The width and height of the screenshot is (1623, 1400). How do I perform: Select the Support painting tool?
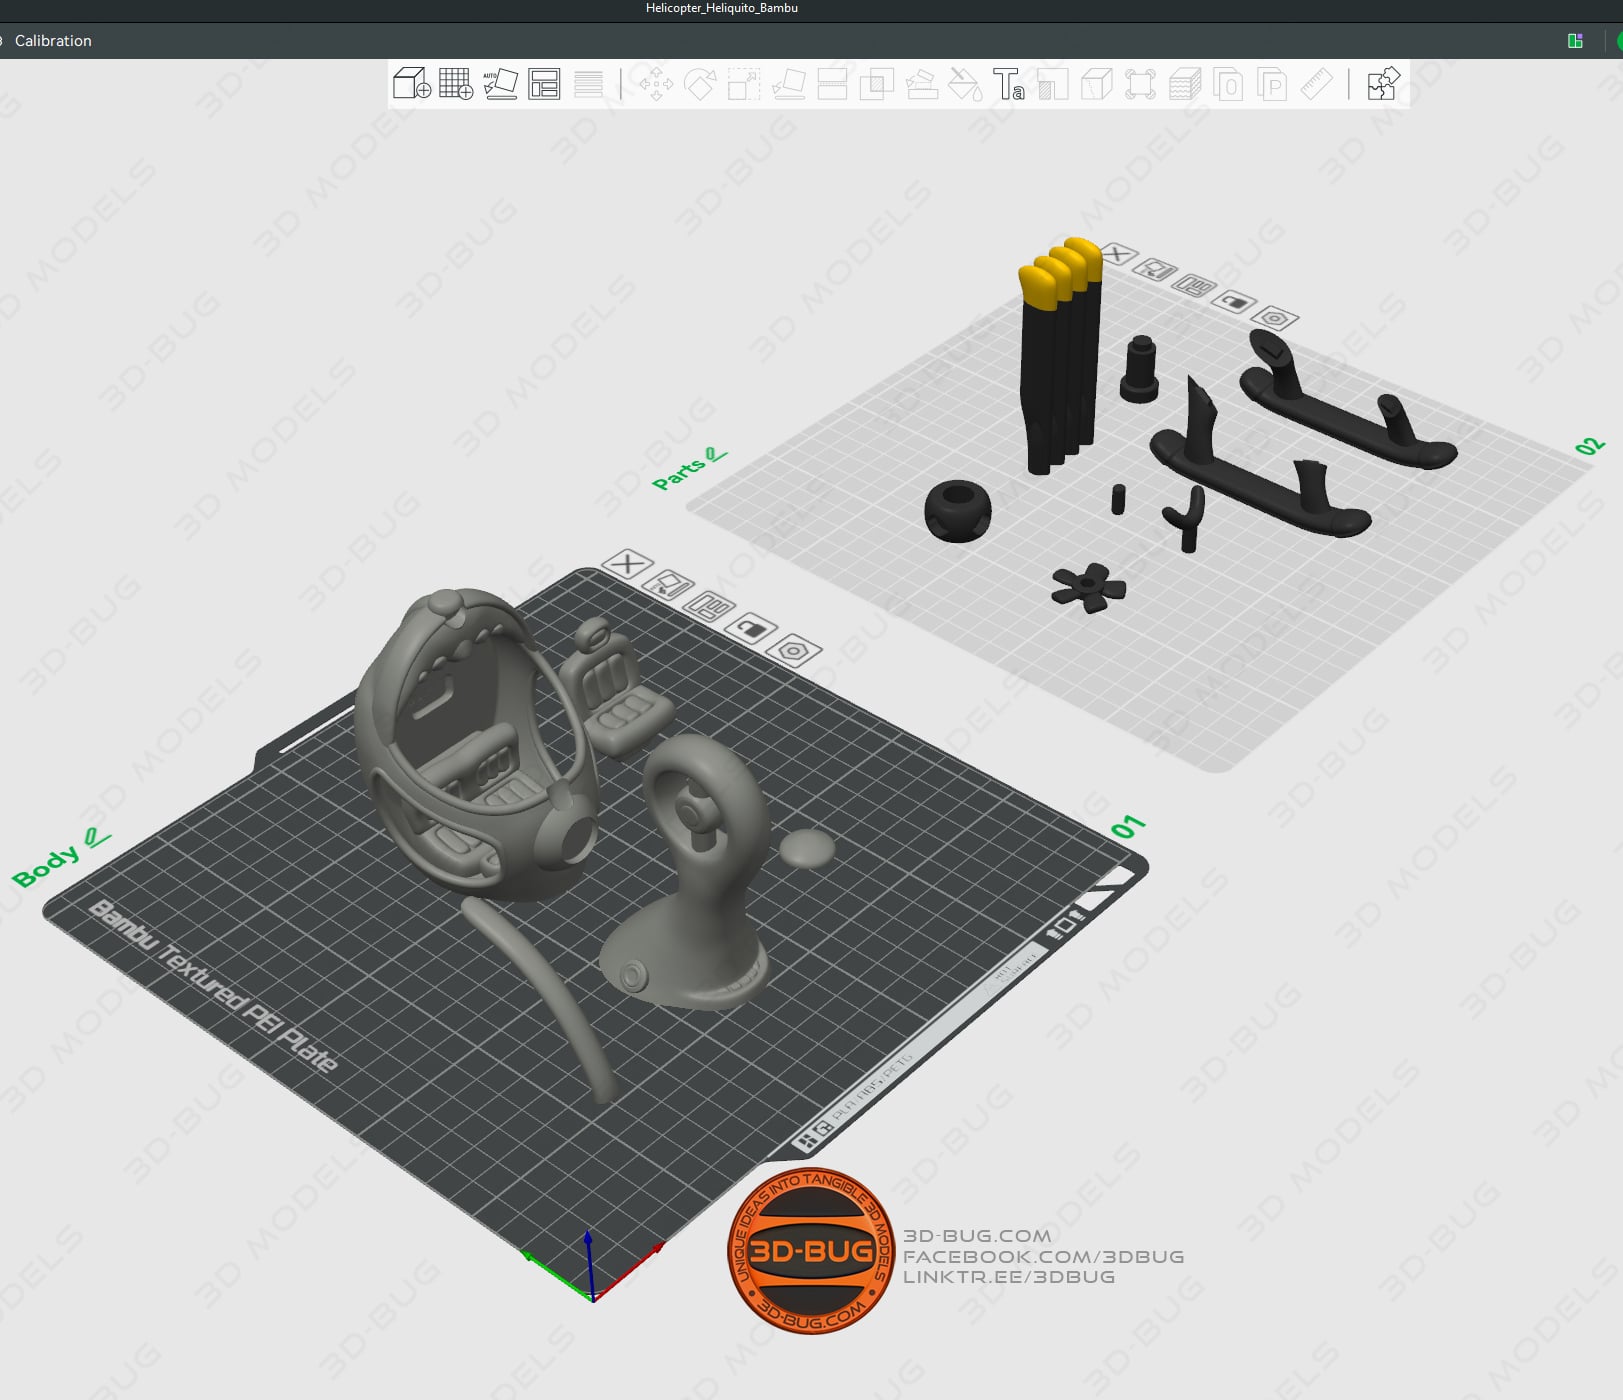pyautogui.click(x=921, y=84)
